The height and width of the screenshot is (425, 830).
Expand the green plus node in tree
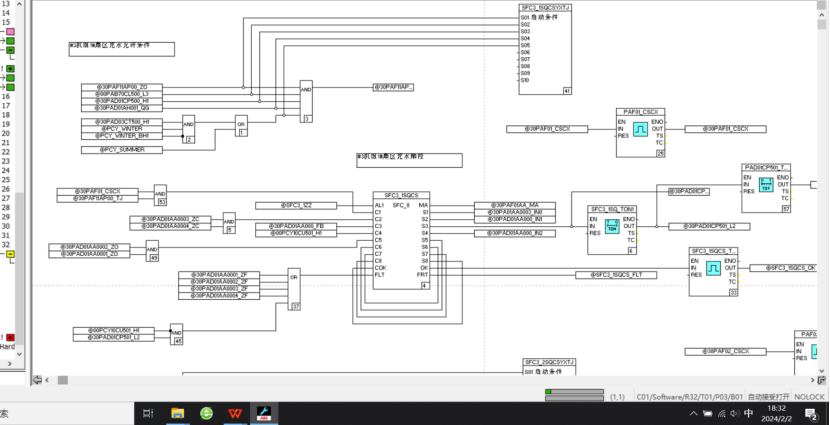click(x=11, y=69)
